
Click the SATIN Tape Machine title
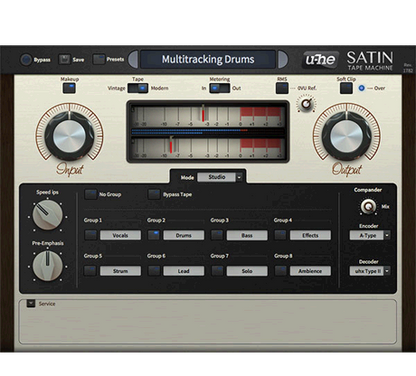click(370, 60)
